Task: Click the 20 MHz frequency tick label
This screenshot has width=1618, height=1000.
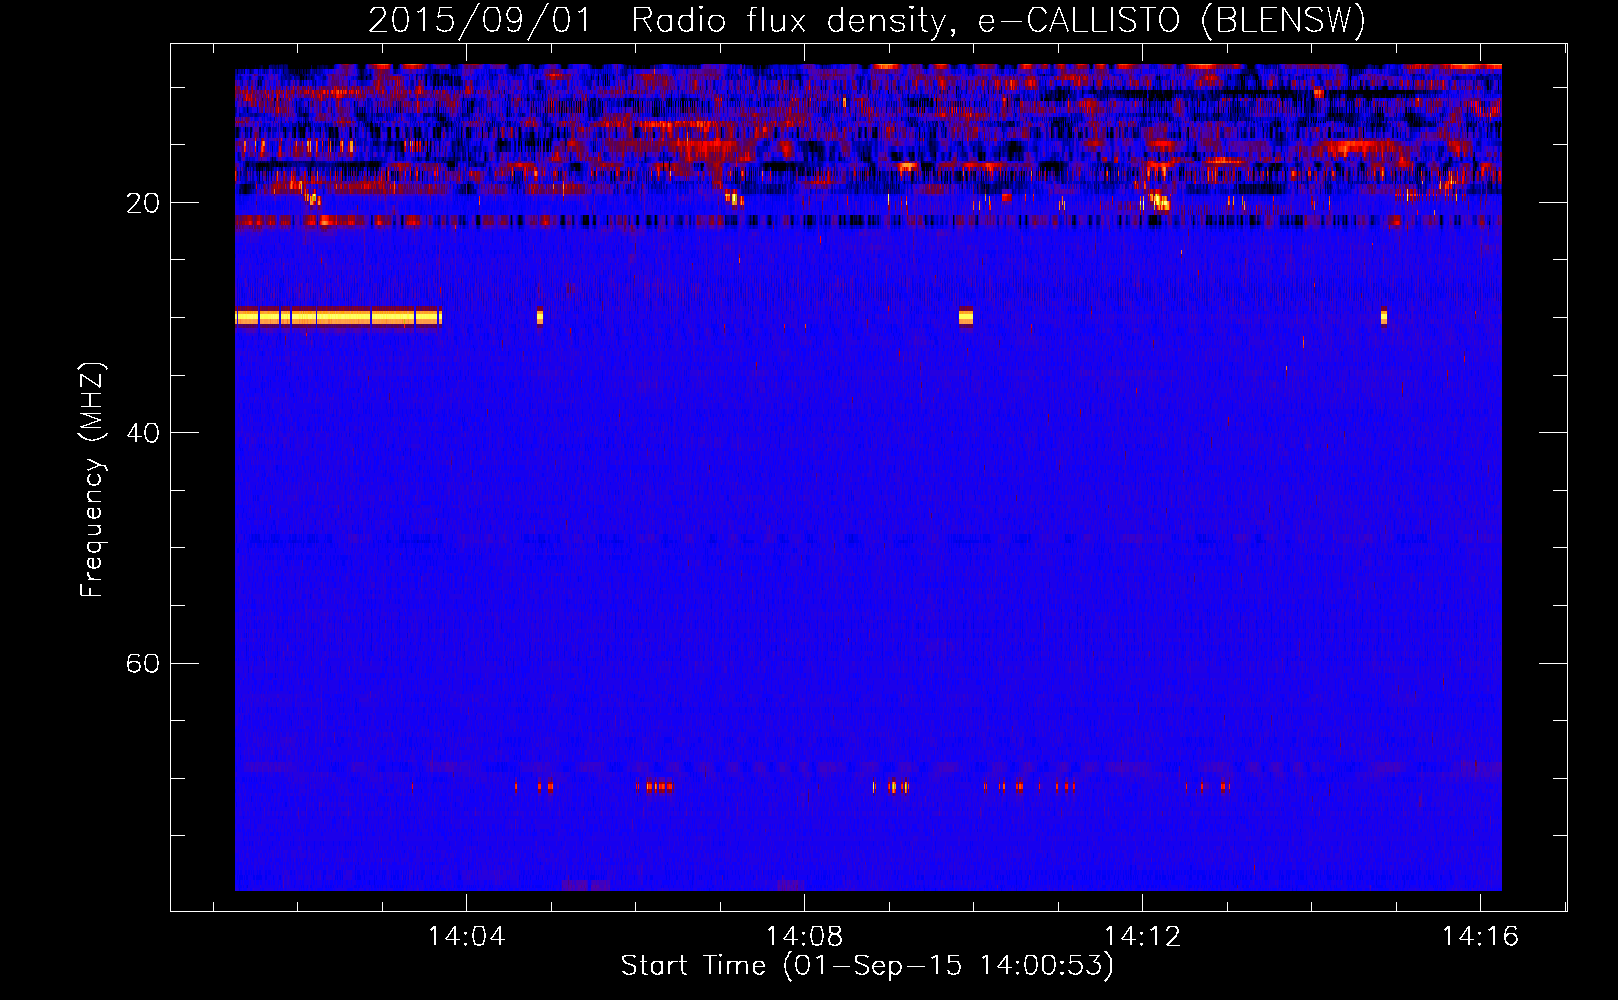Action: pyautogui.click(x=143, y=203)
